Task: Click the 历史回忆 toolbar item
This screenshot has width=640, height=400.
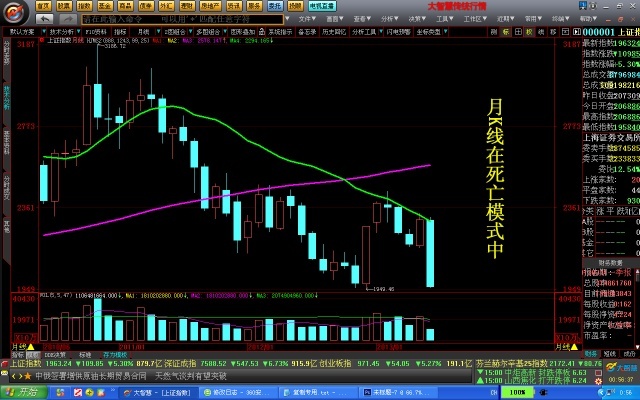Action: coord(334,31)
